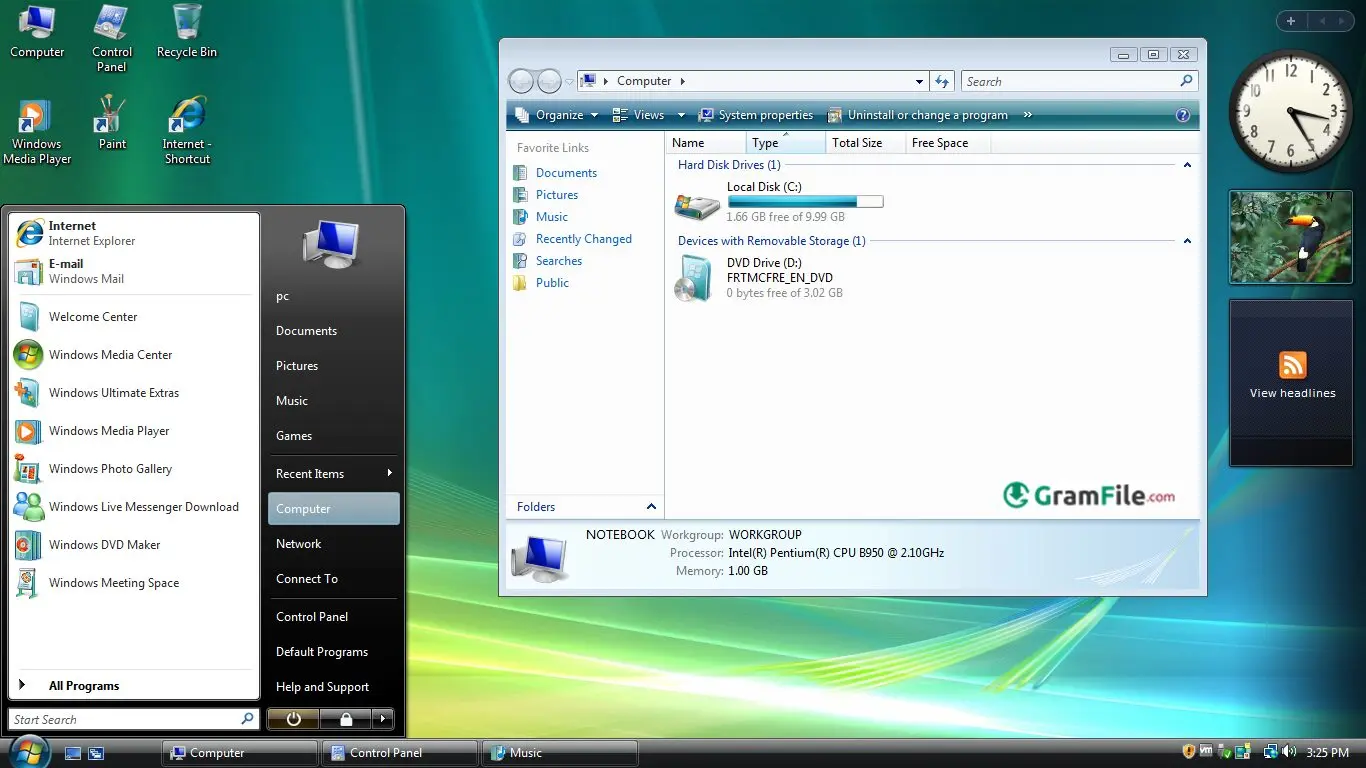Screen dimensions: 1366x768
Task: Select the DVD Drive (D:) icon
Action: pyautogui.click(x=693, y=279)
